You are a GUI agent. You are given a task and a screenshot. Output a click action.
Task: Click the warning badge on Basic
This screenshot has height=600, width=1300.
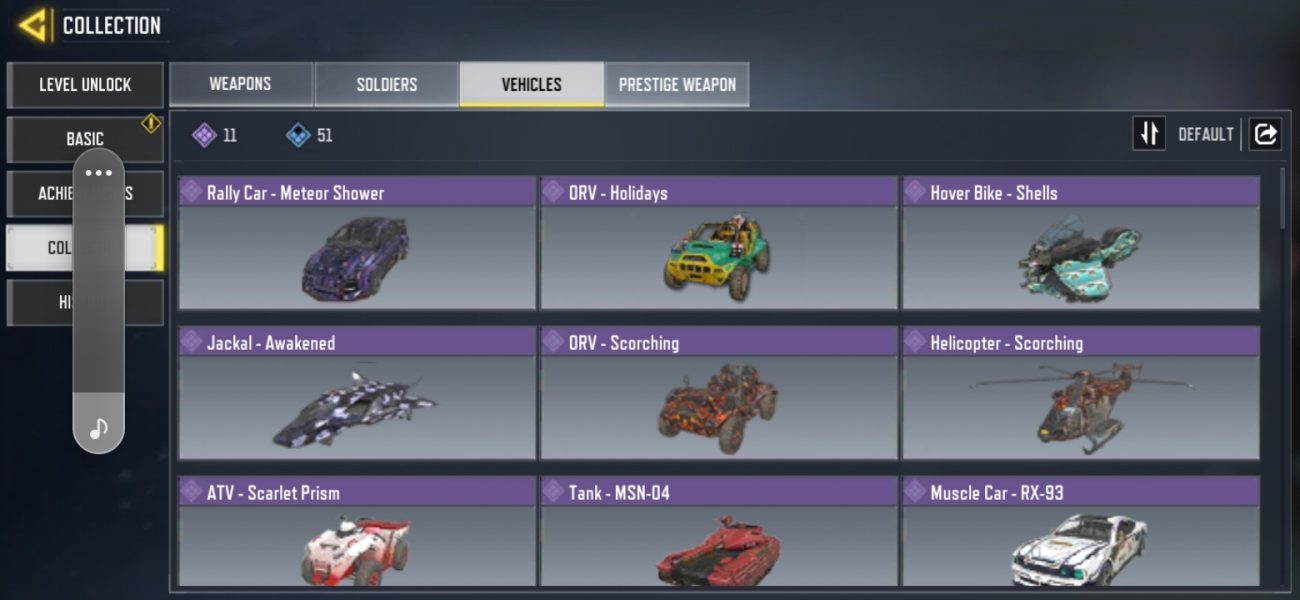click(151, 124)
